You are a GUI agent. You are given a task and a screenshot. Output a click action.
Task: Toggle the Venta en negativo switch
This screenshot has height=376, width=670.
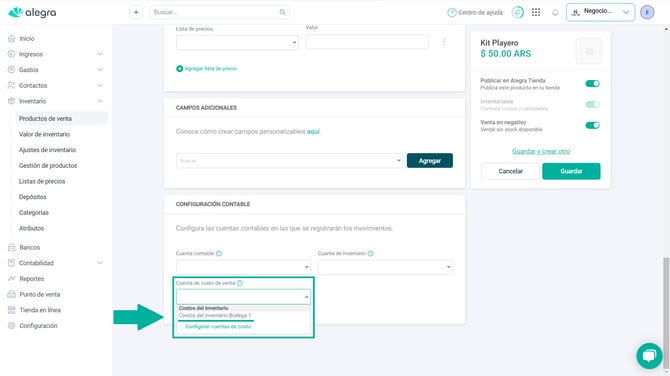tap(592, 125)
